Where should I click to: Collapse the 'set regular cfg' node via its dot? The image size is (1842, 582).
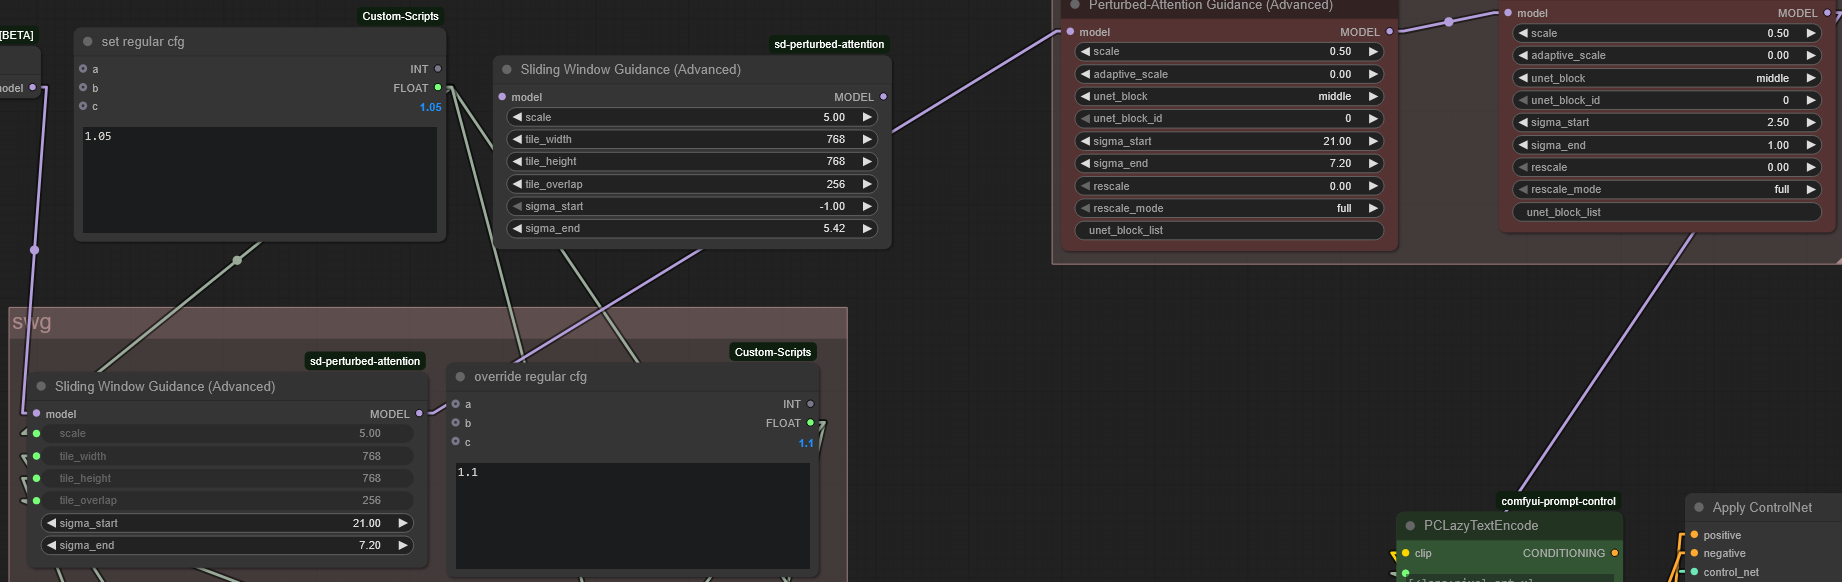(88, 42)
